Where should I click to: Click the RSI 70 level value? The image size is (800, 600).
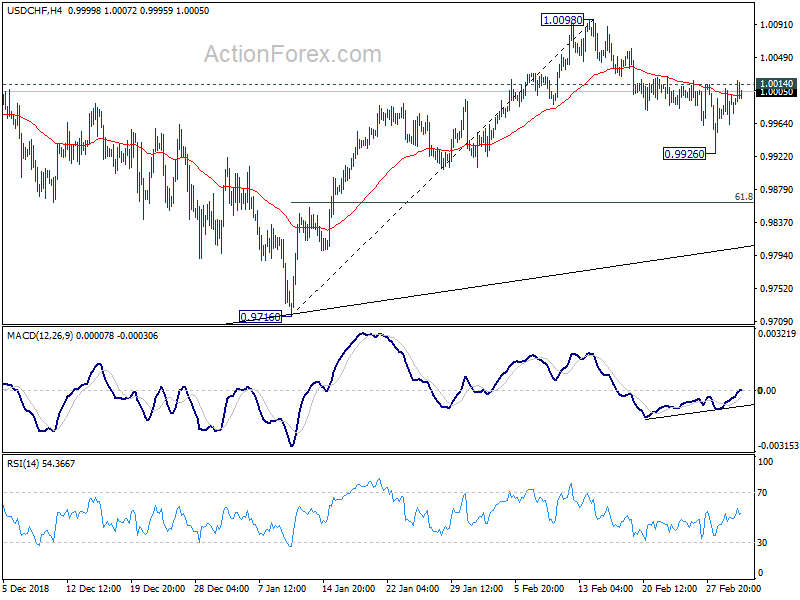[762, 493]
